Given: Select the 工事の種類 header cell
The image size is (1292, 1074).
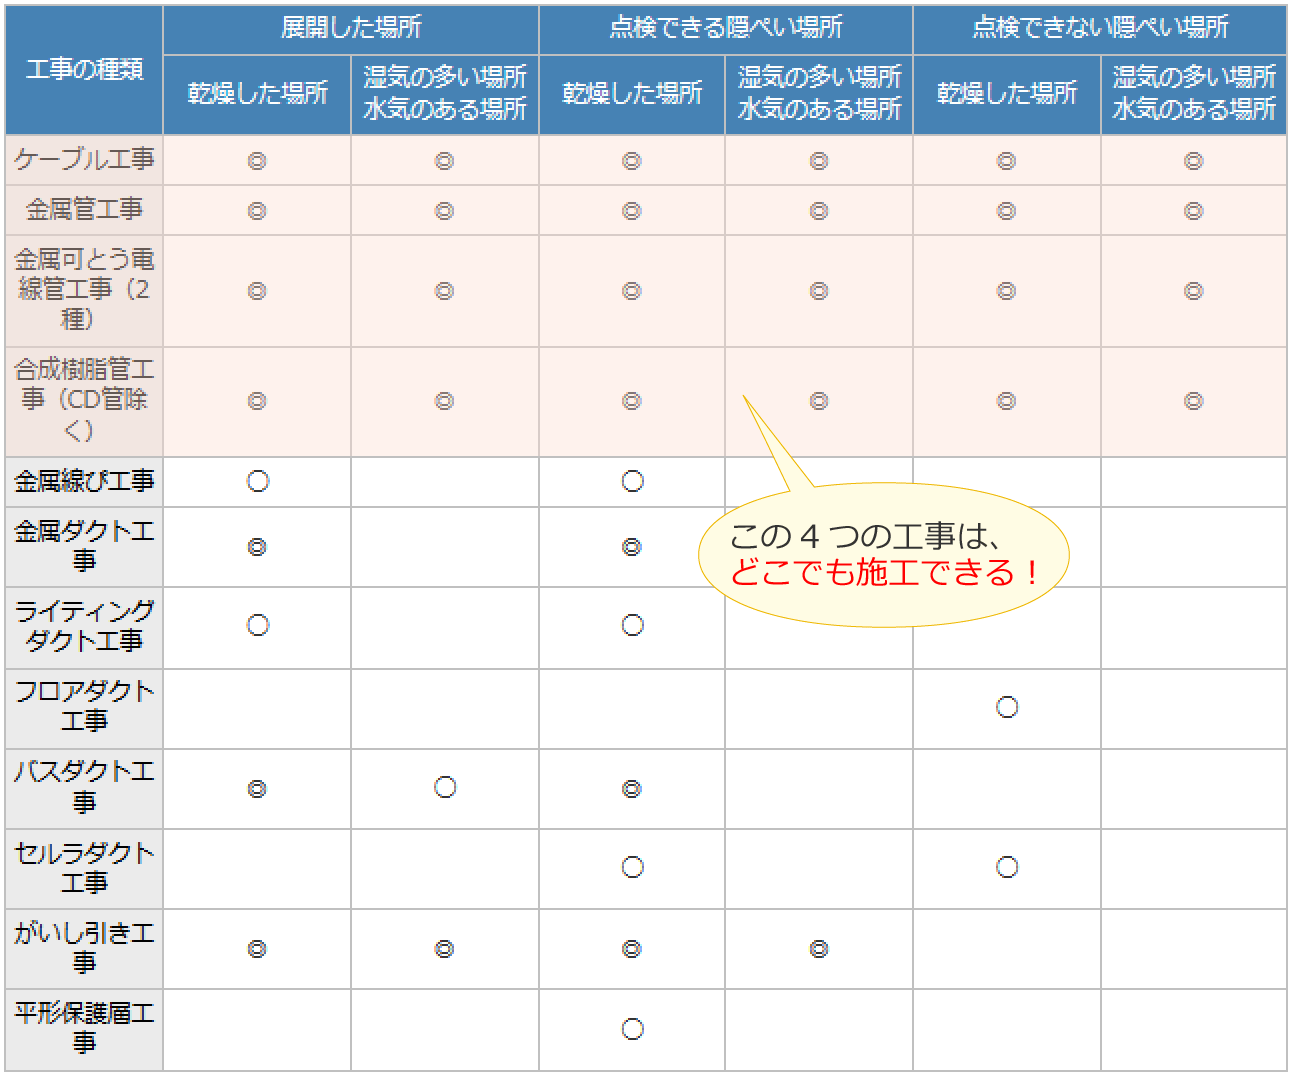Looking at the screenshot, I should coord(84,69).
